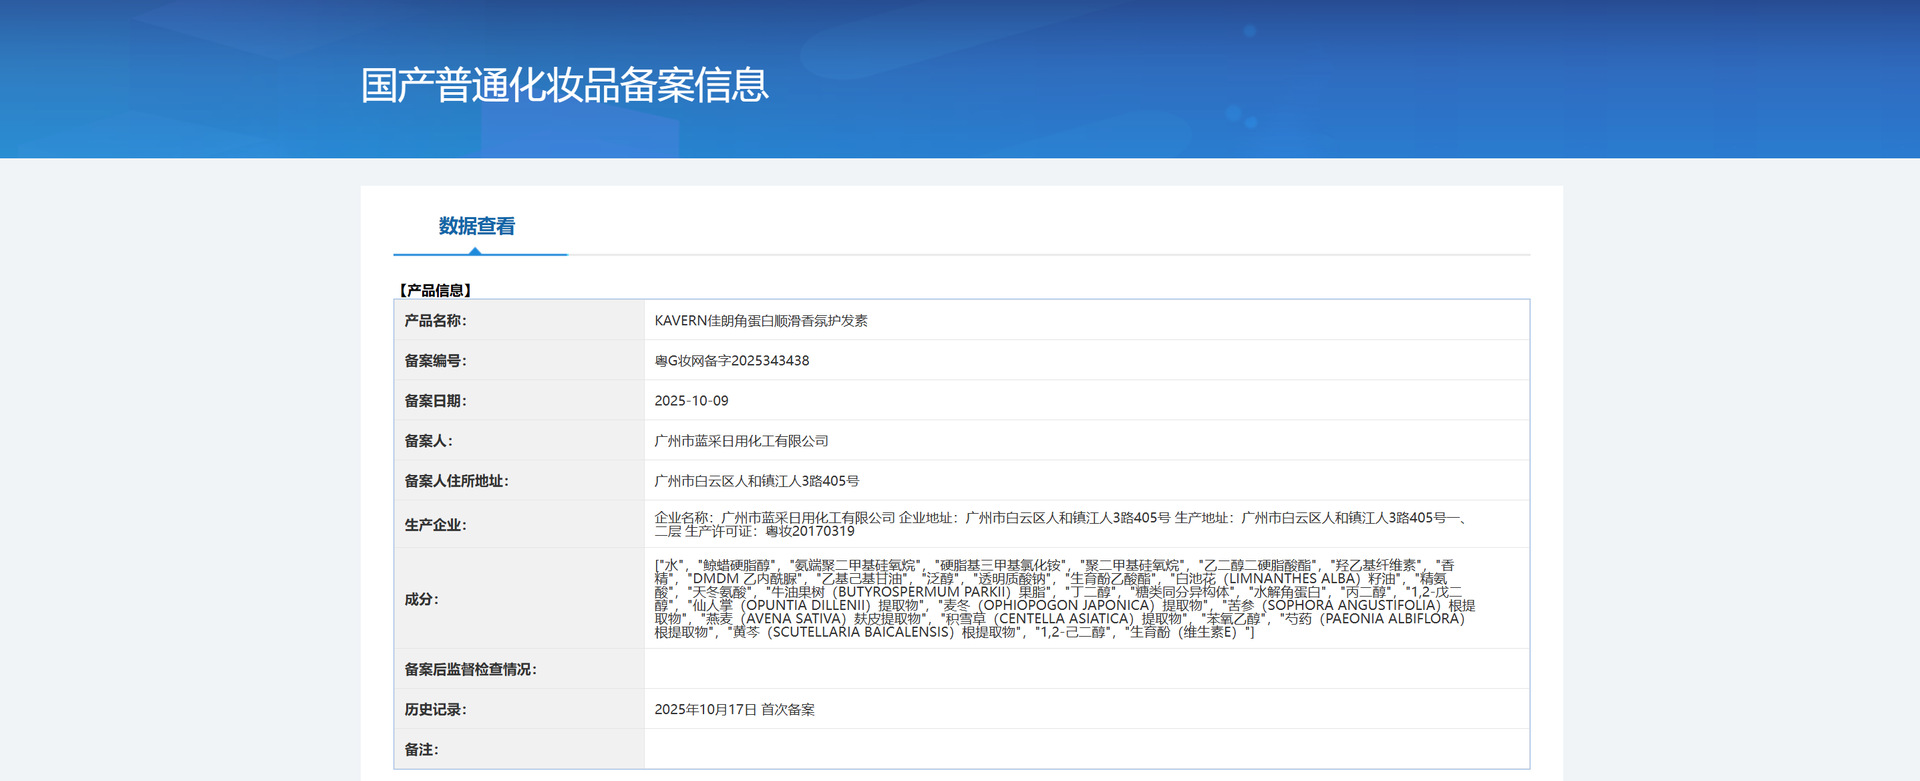Click the 产品名称 row label
The width and height of the screenshot is (1920, 781).
point(435,321)
